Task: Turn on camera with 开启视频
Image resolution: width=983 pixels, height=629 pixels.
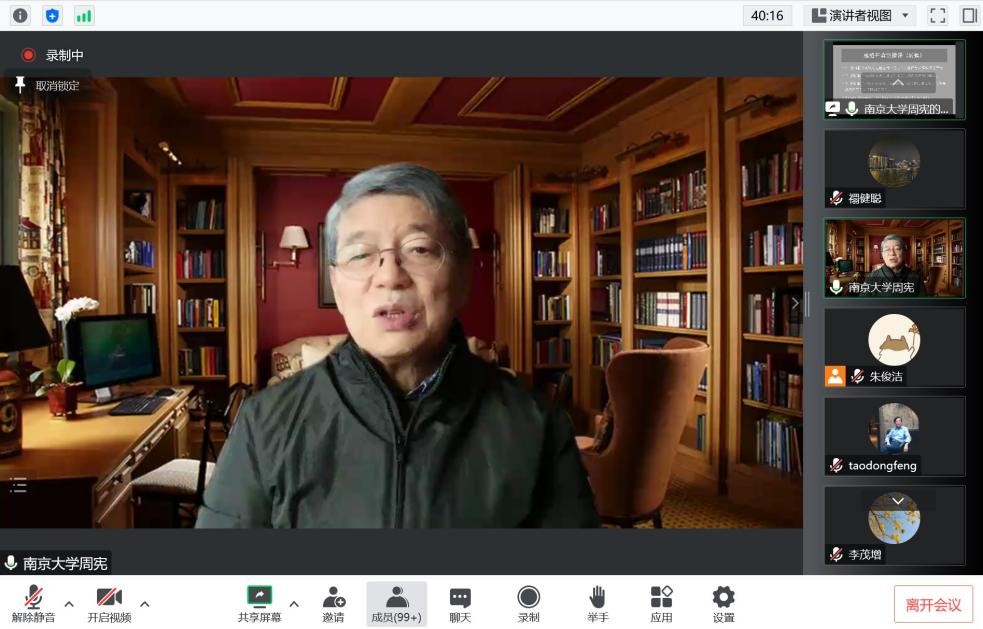Action: [109, 604]
